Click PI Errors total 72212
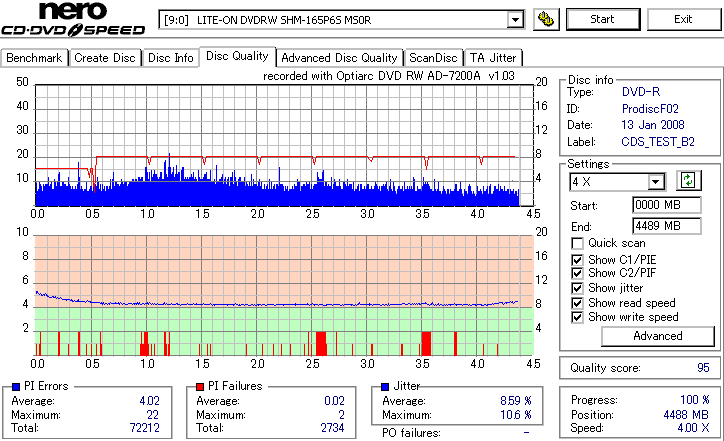The height and width of the screenshot is (441, 724). click(x=145, y=428)
